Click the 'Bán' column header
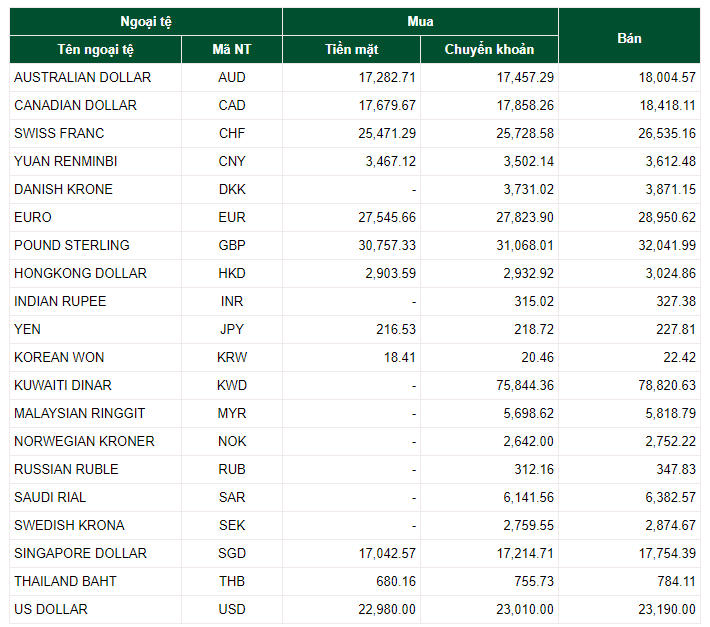This screenshot has width=710, height=627. pos(629,37)
